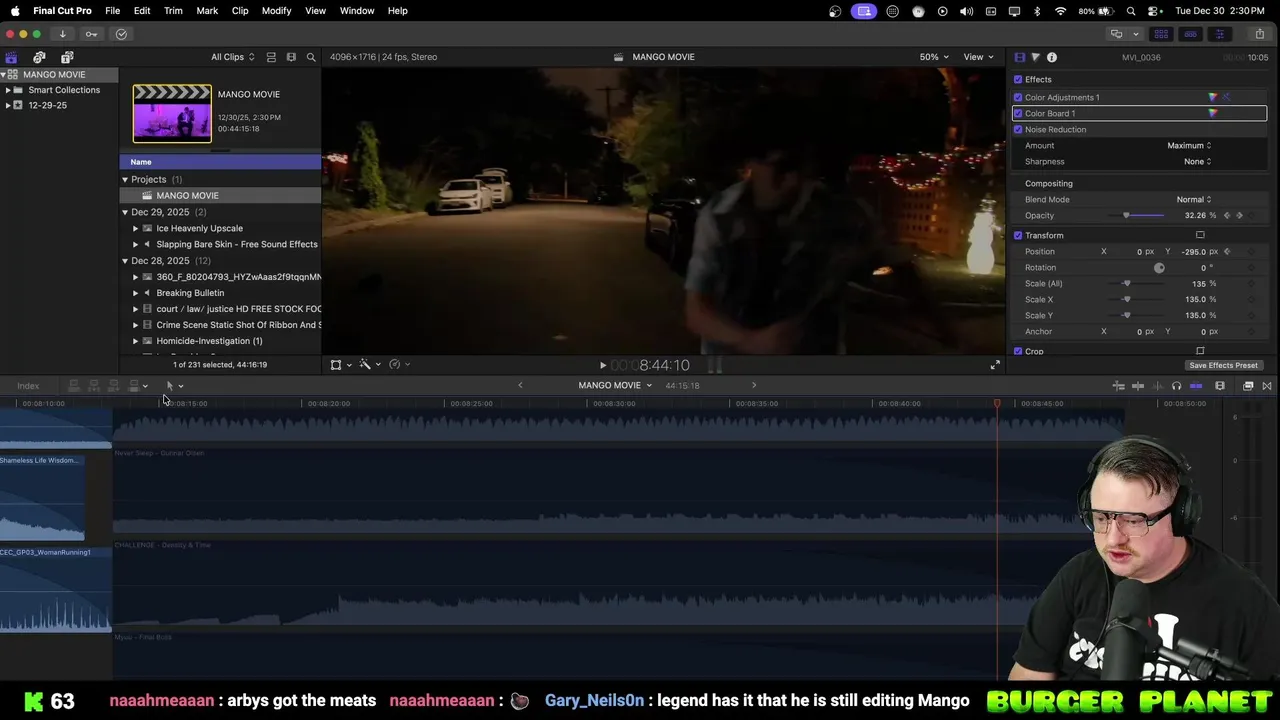Expand the Smart Collections folder

8,90
